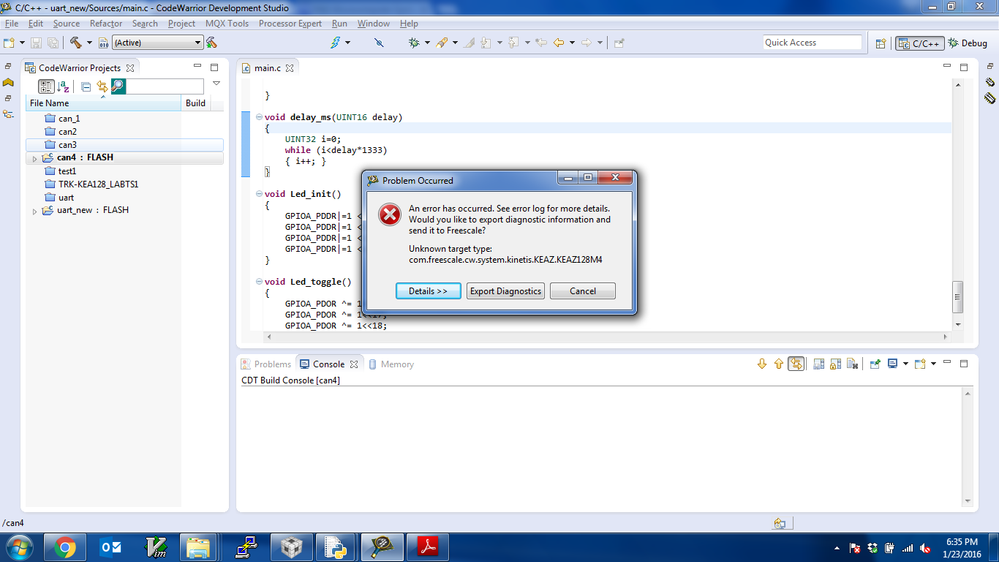The image size is (999, 562).
Task: Collapse the Led_init function fold marker
Action: pos(259,193)
